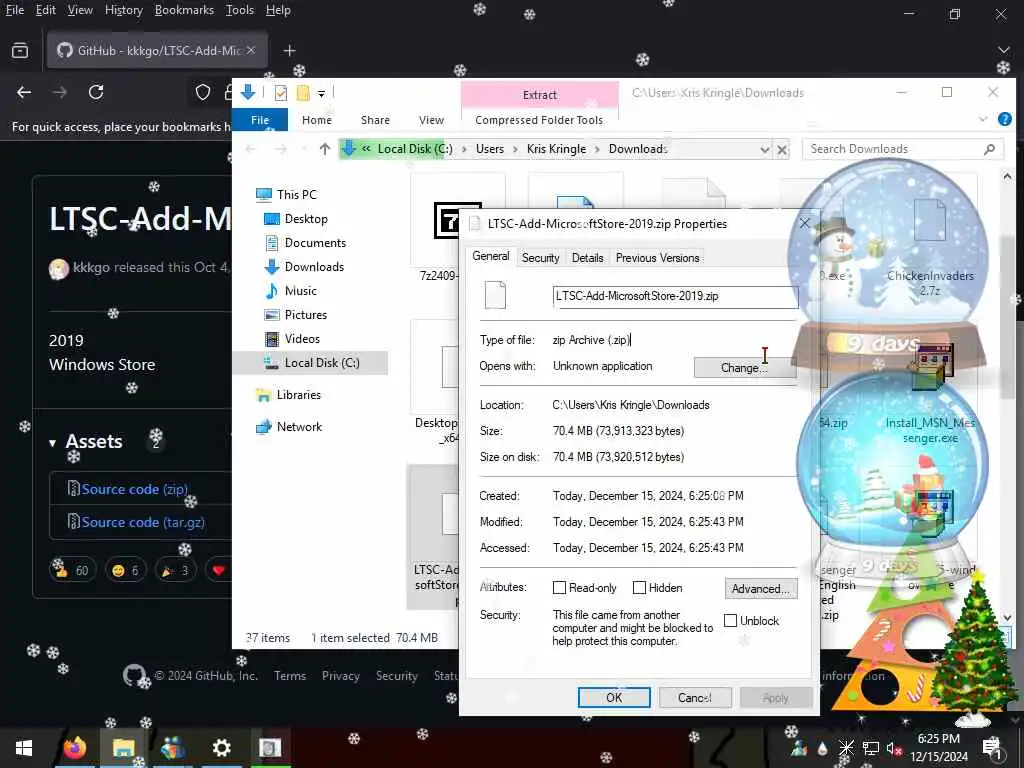The height and width of the screenshot is (768, 1024).
Task: Click OK in the Properties dialog
Action: (x=614, y=697)
